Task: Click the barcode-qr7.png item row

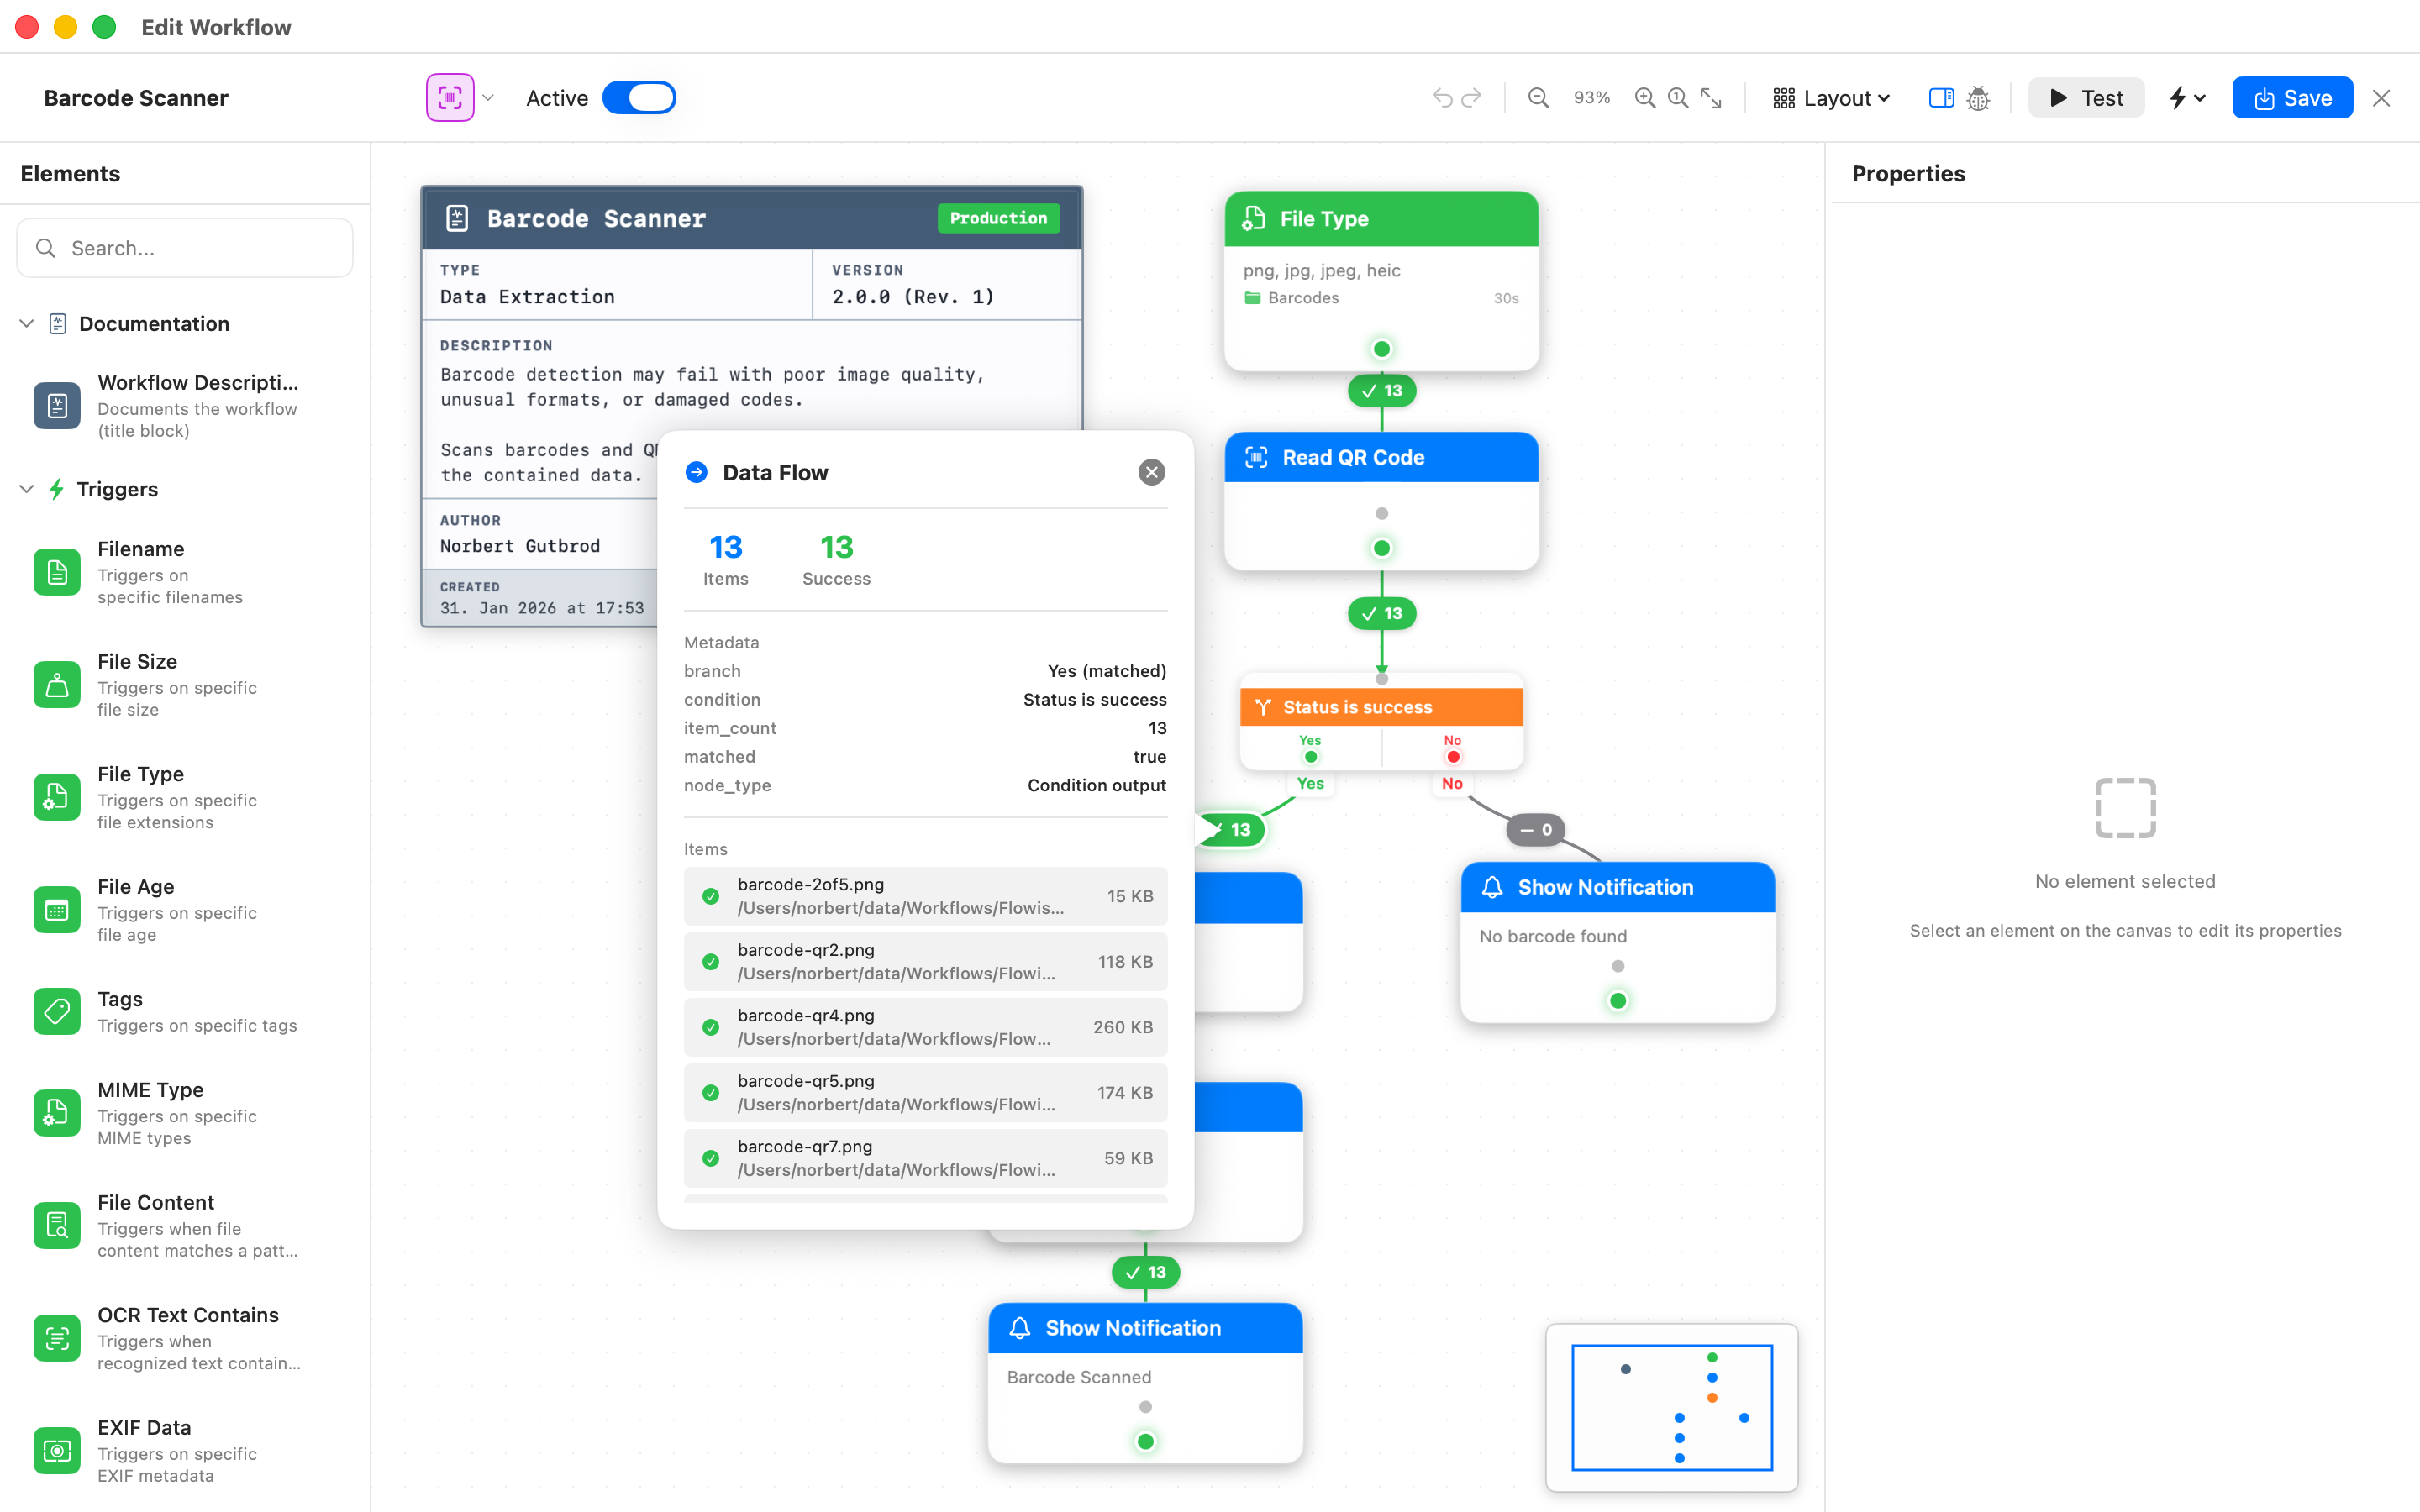Action: (x=925, y=1158)
